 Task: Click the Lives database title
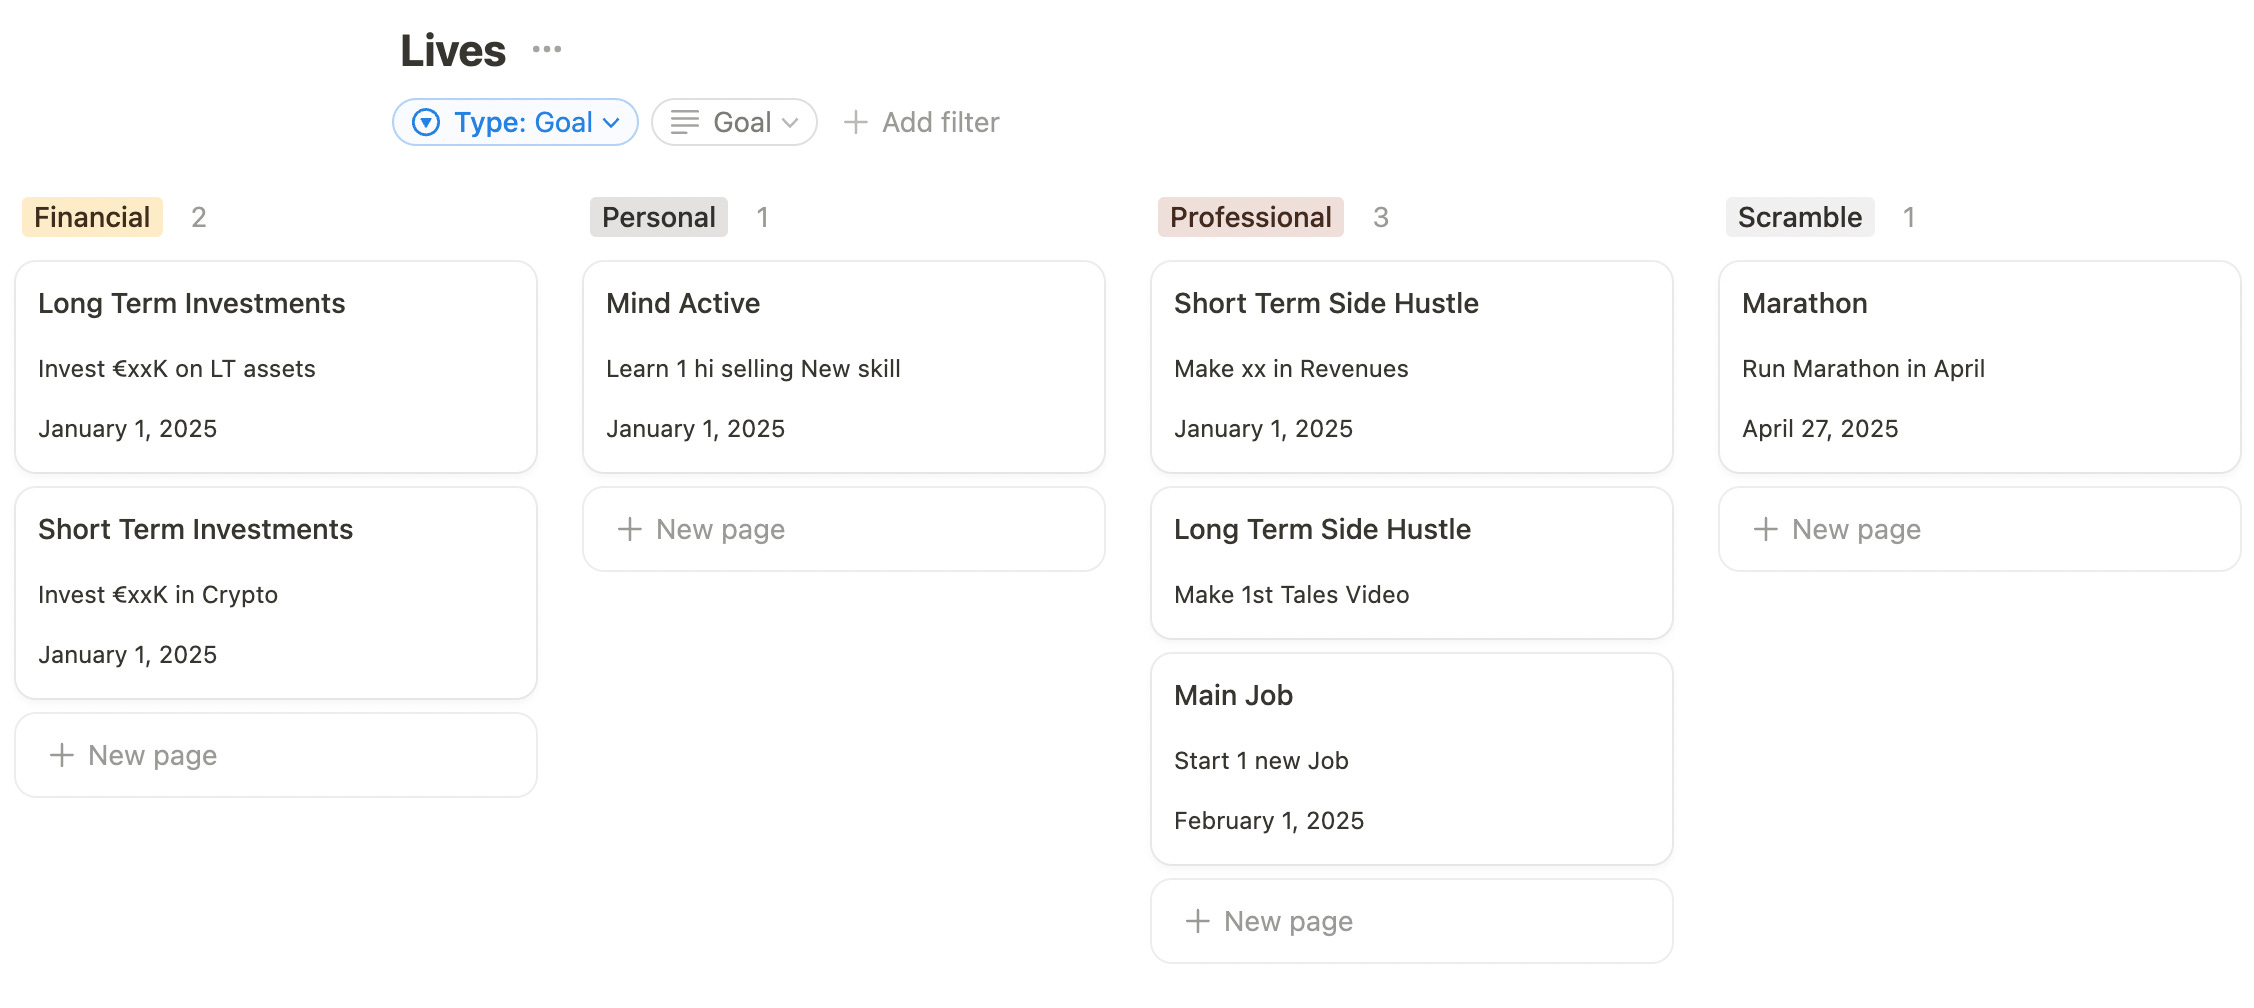coord(453,50)
